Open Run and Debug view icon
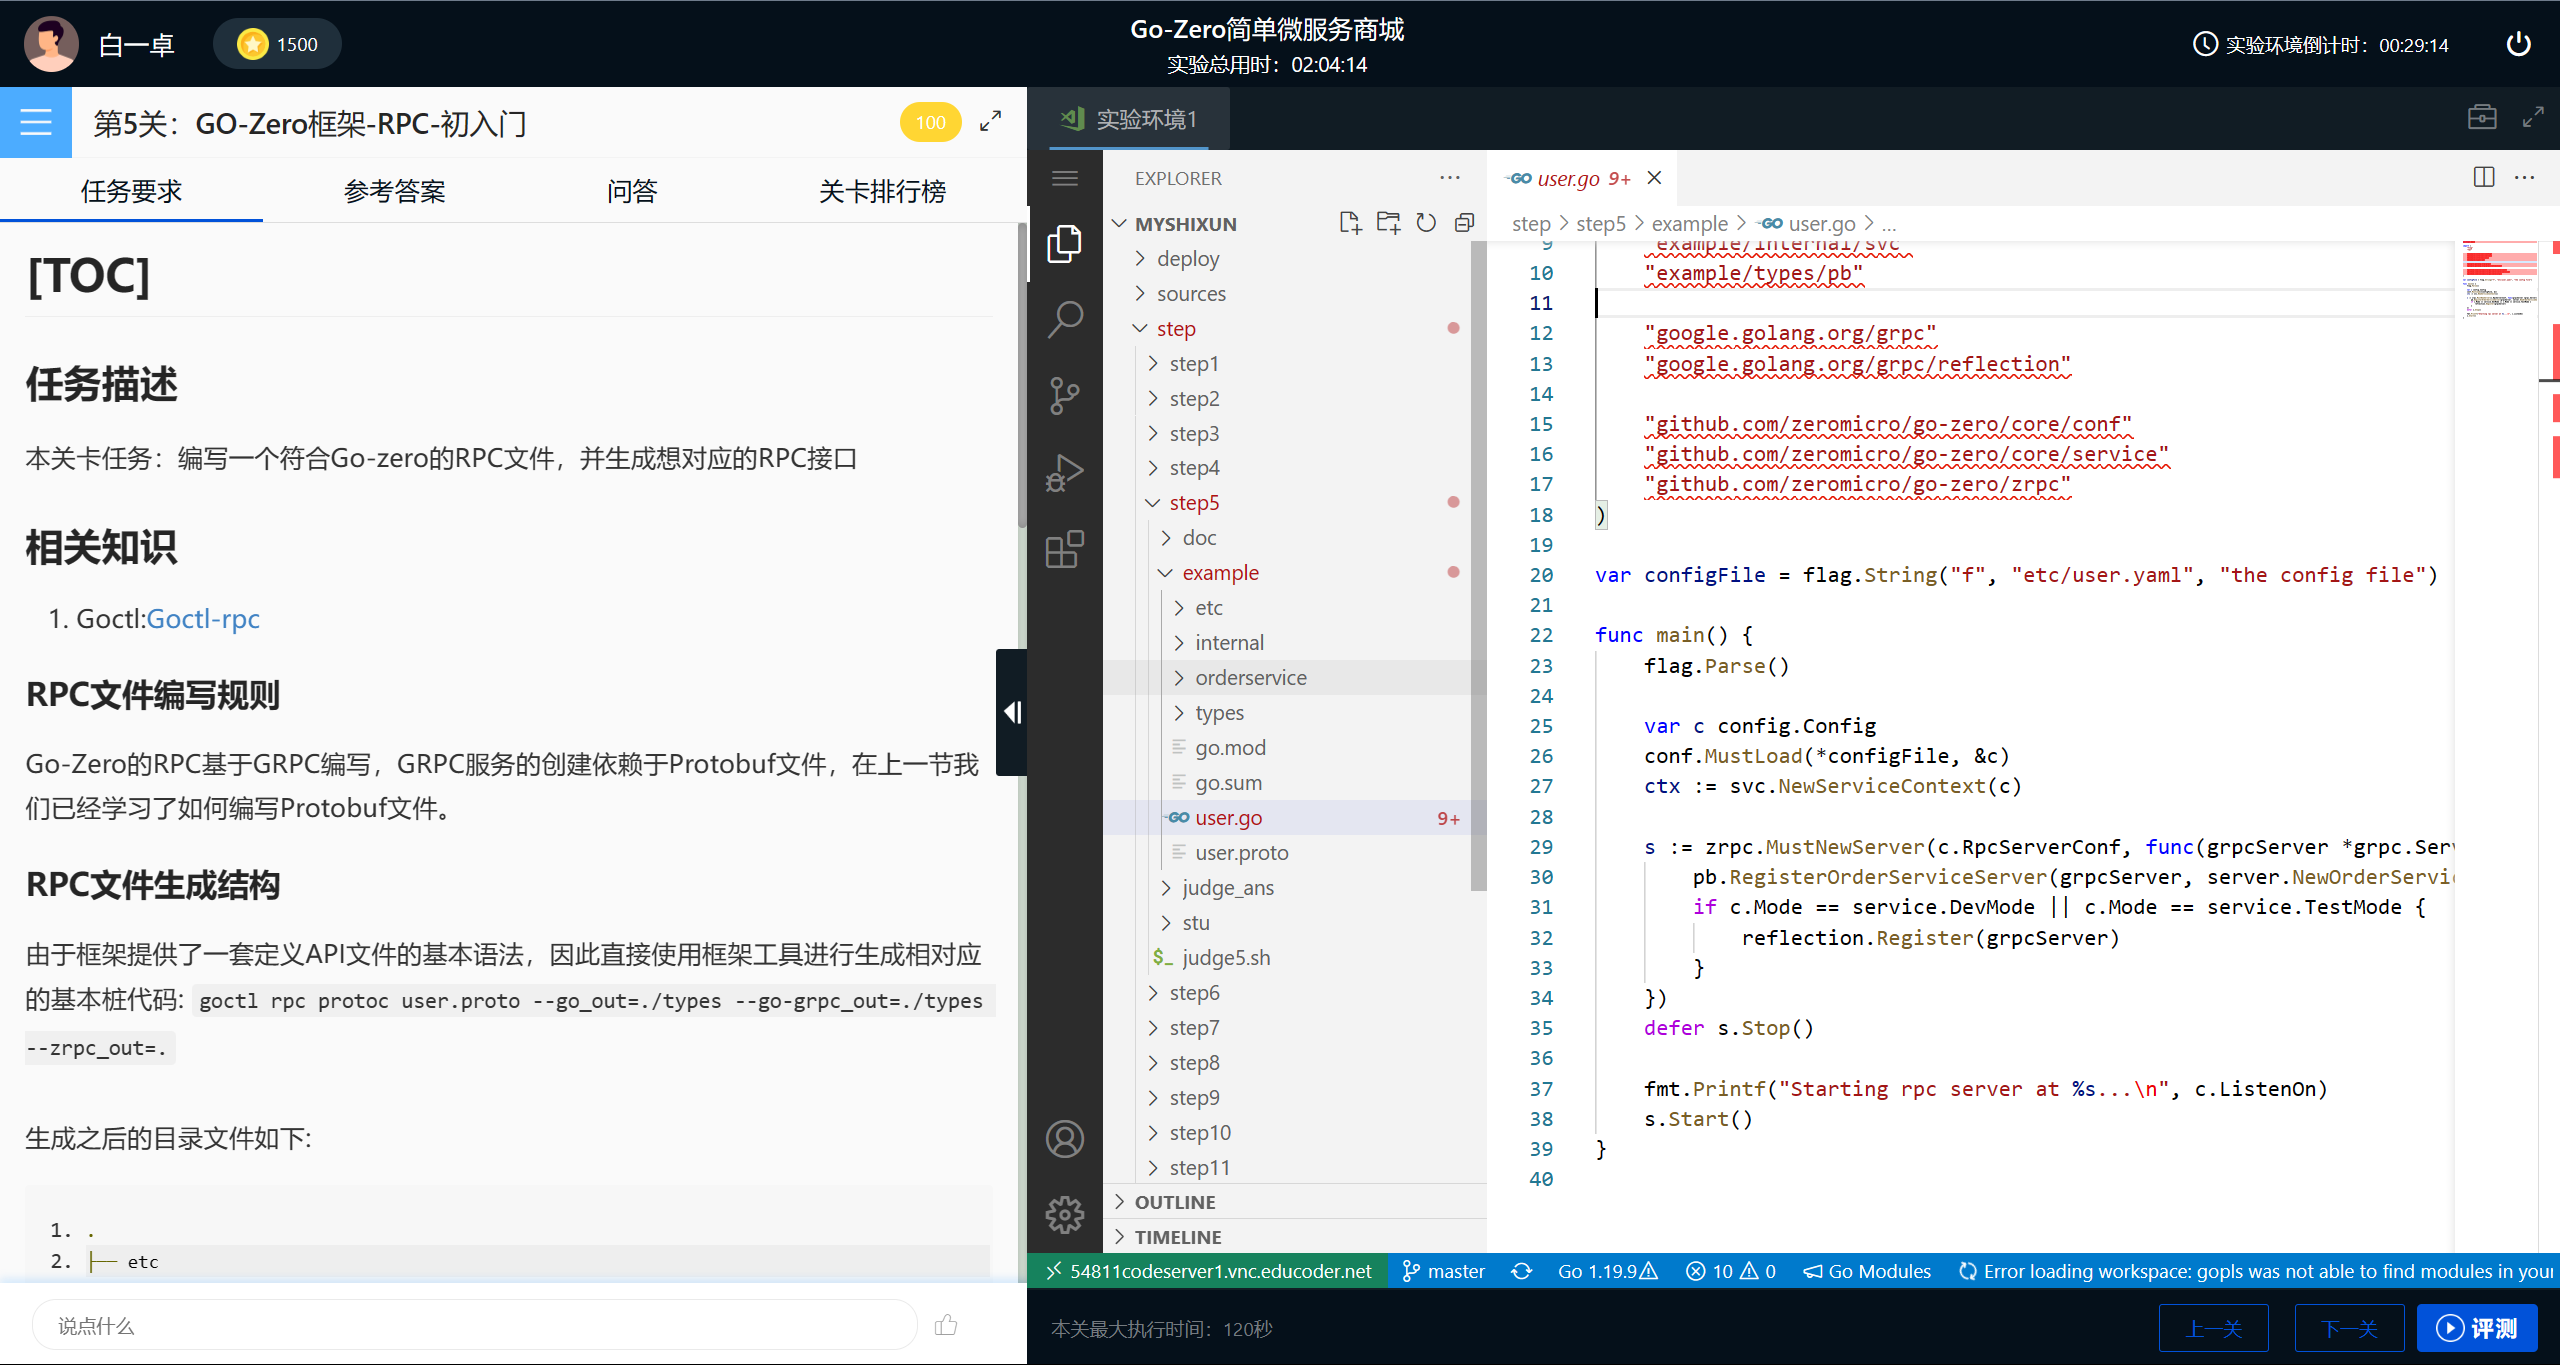Image resolution: width=2560 pixels, height=1365 pixels. tap(1064, 472)
